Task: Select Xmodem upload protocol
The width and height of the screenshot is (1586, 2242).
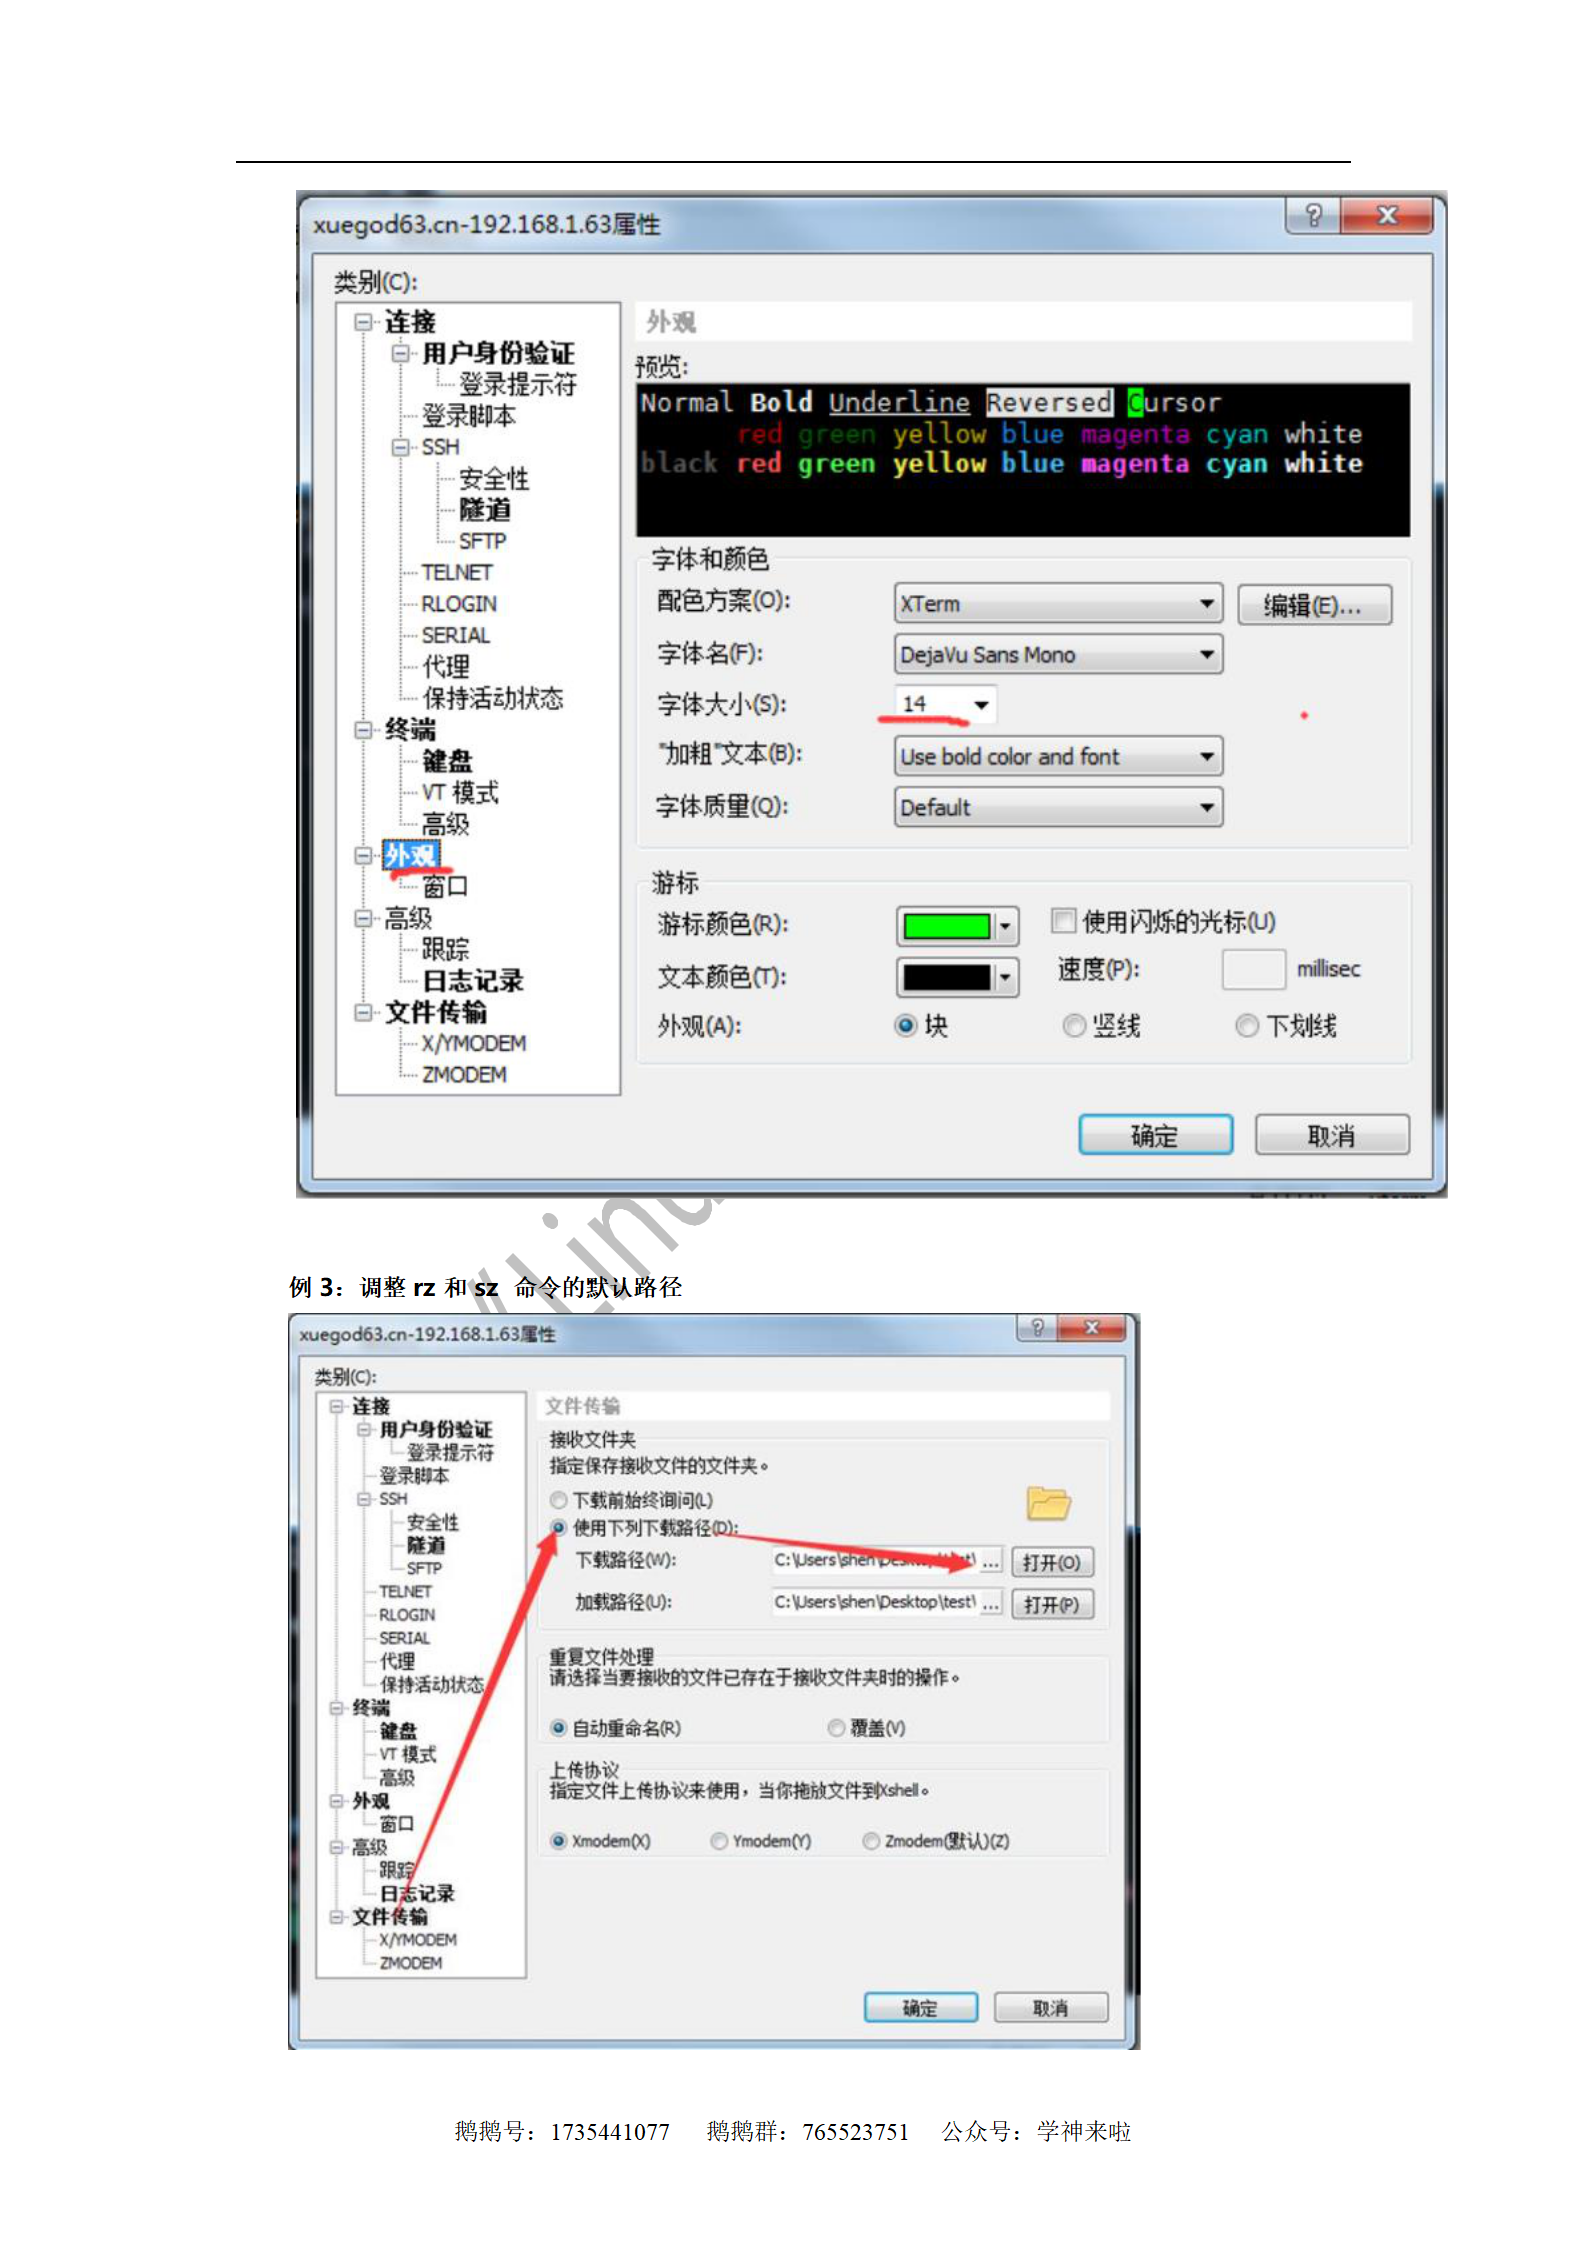Action: (x=559, y=1841)
